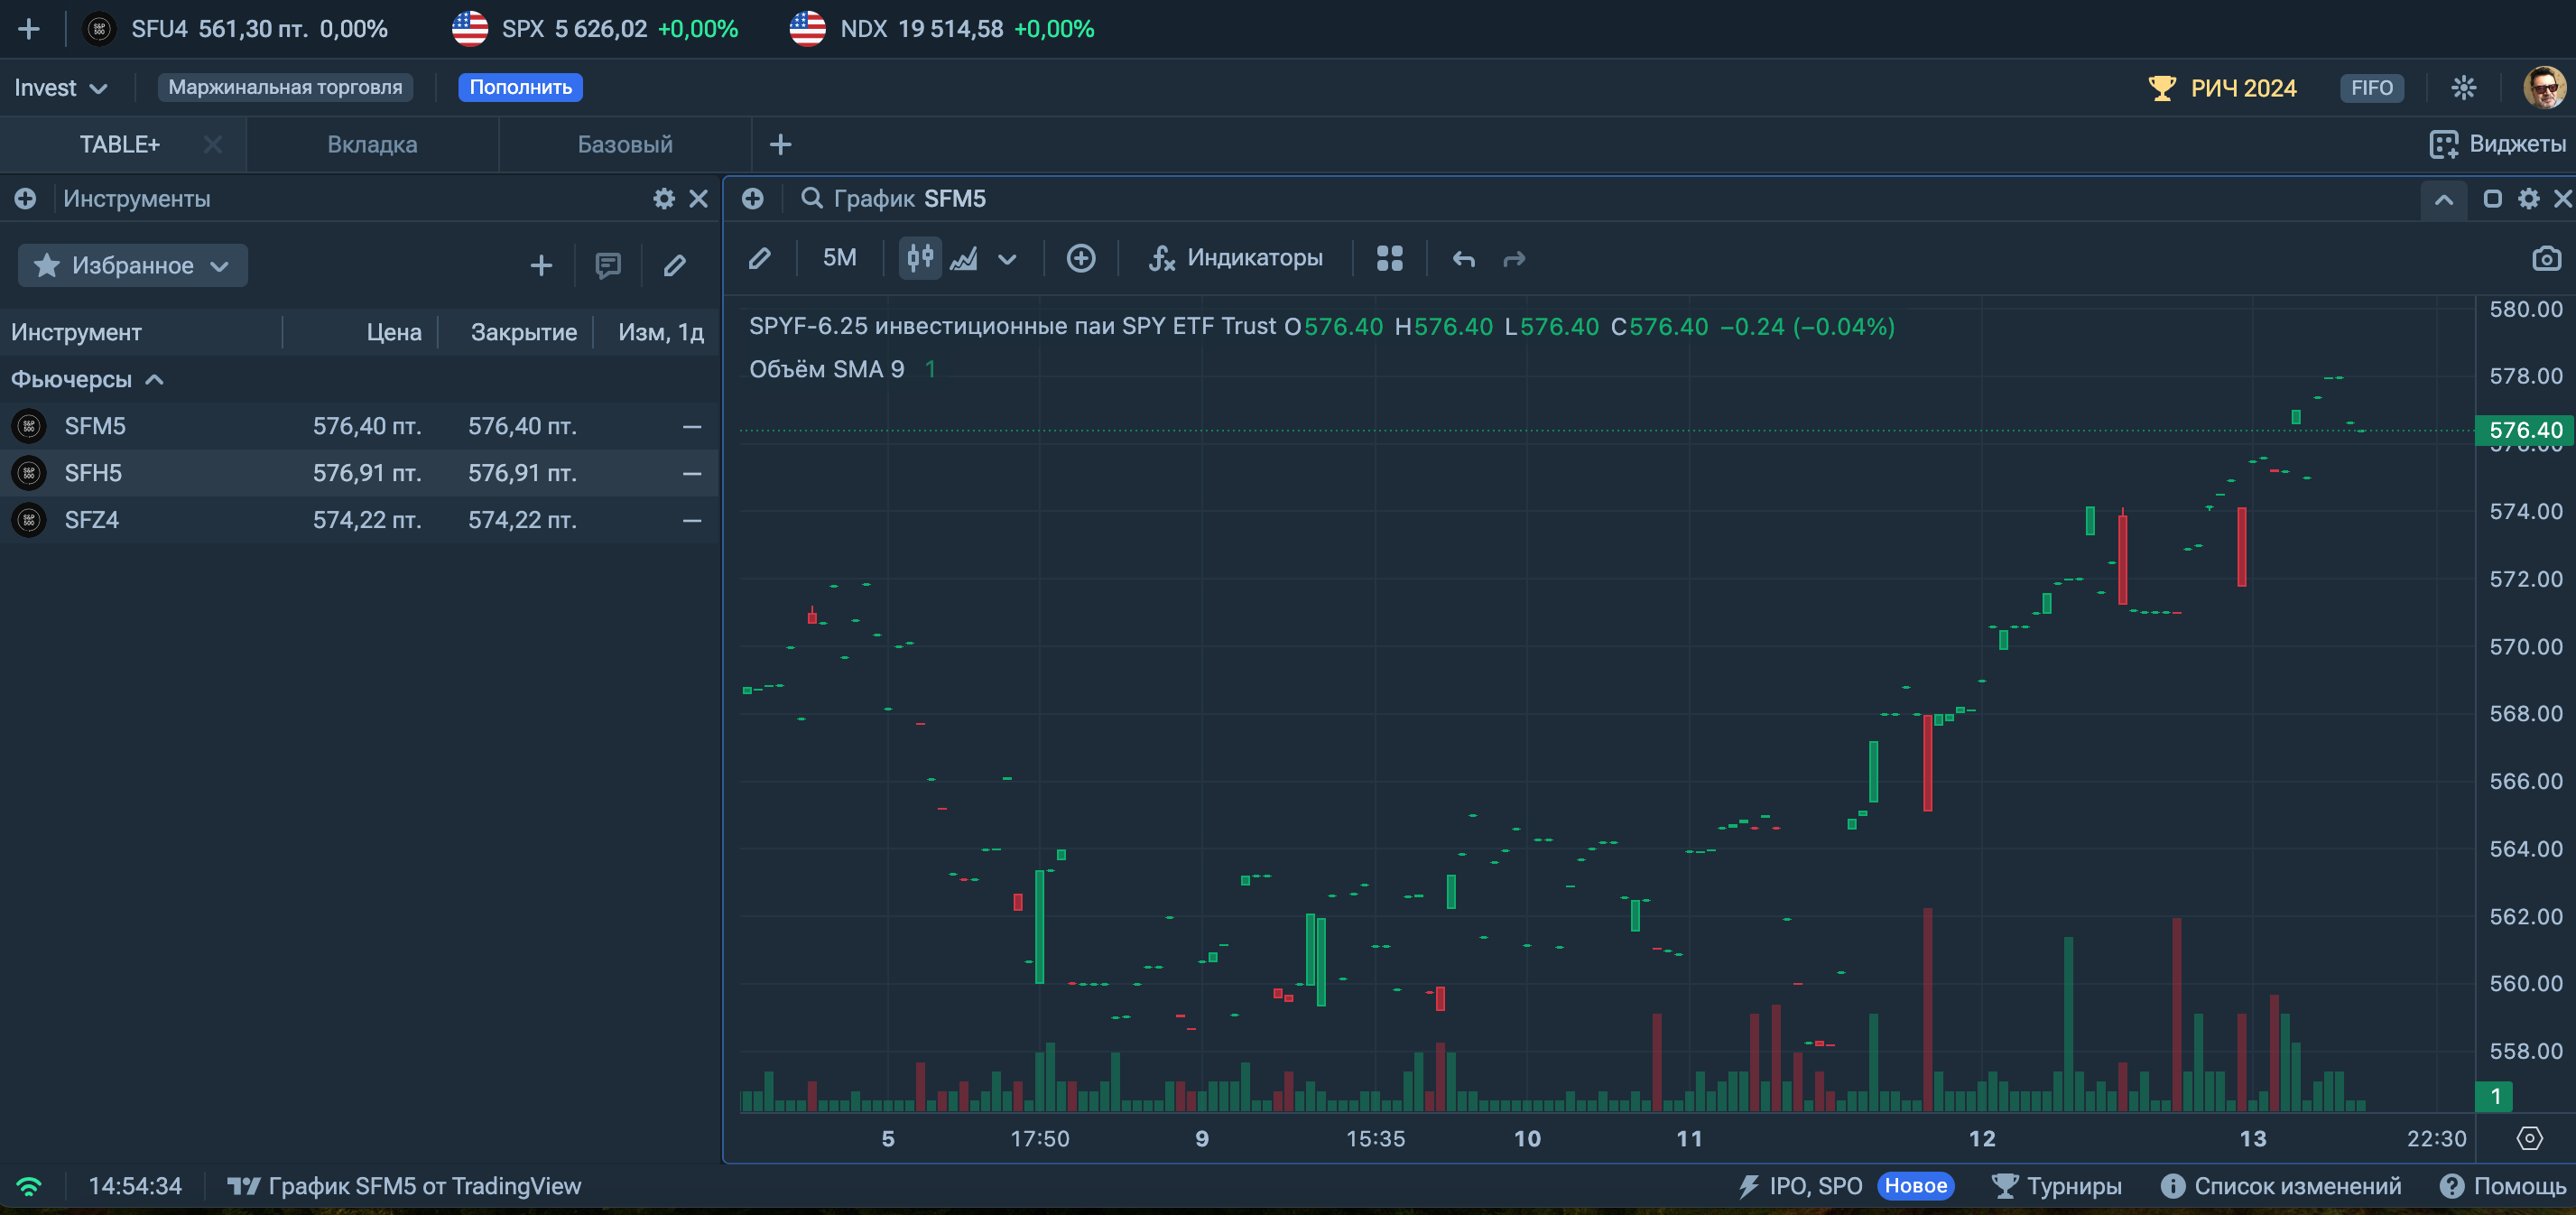Click the link icon on Инструменты panel
The height and width of the screenshot is (1215, 2576).
[x=25, y=198]
